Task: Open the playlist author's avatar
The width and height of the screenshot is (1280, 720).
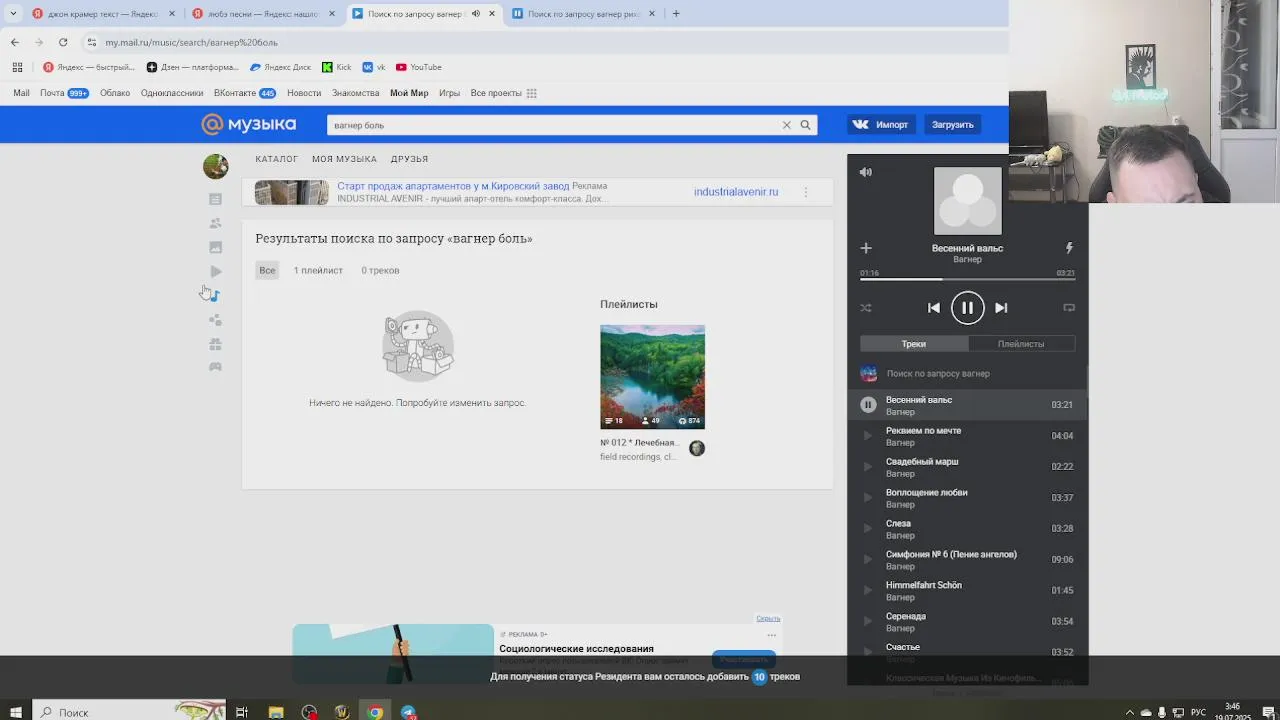Action: (x=697, y=449)
